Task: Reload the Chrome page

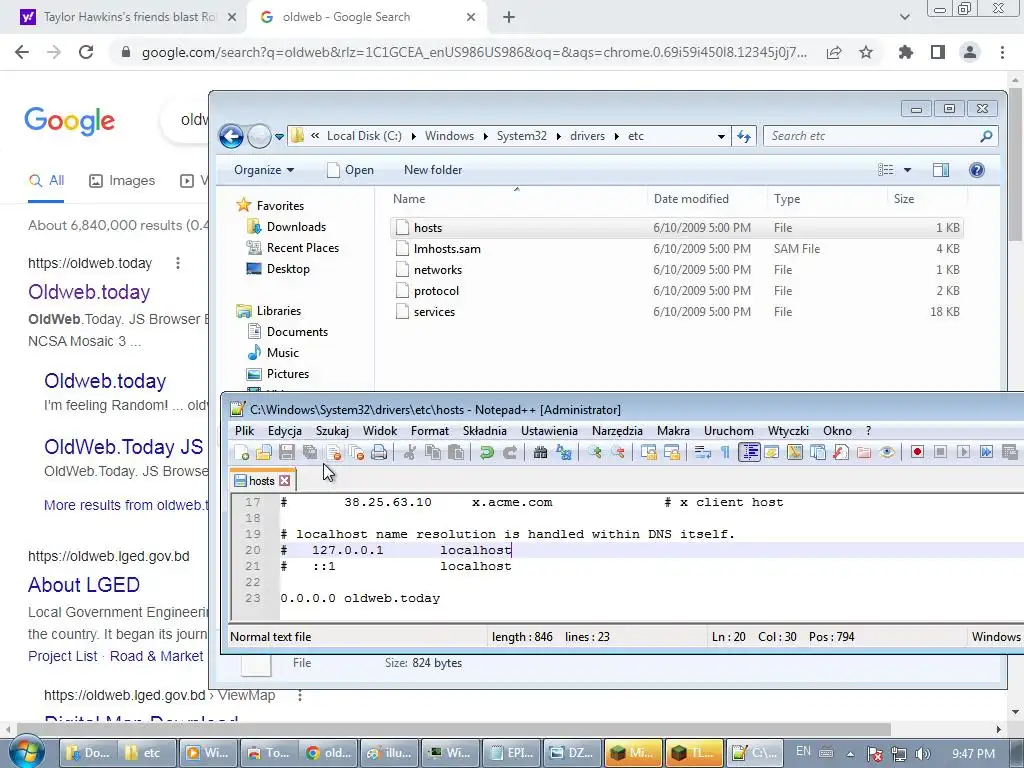Action: [x=86, y=52]
